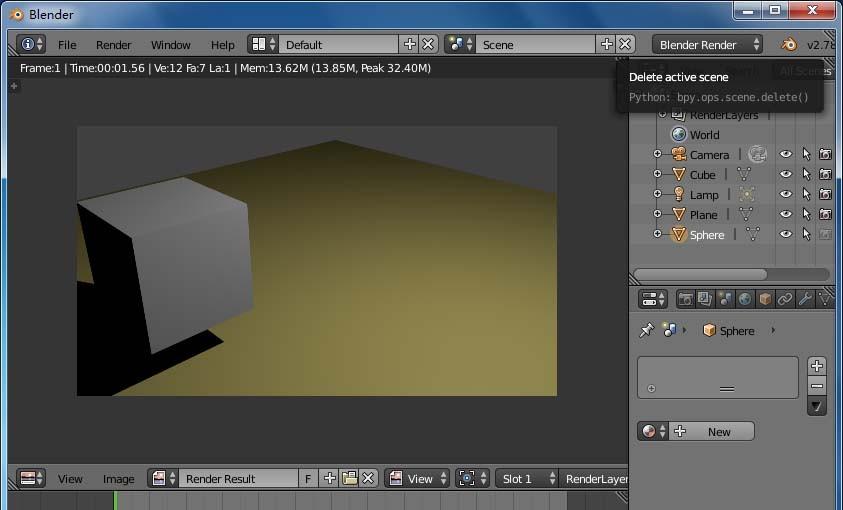Open the Properties editor type selector

653,299
